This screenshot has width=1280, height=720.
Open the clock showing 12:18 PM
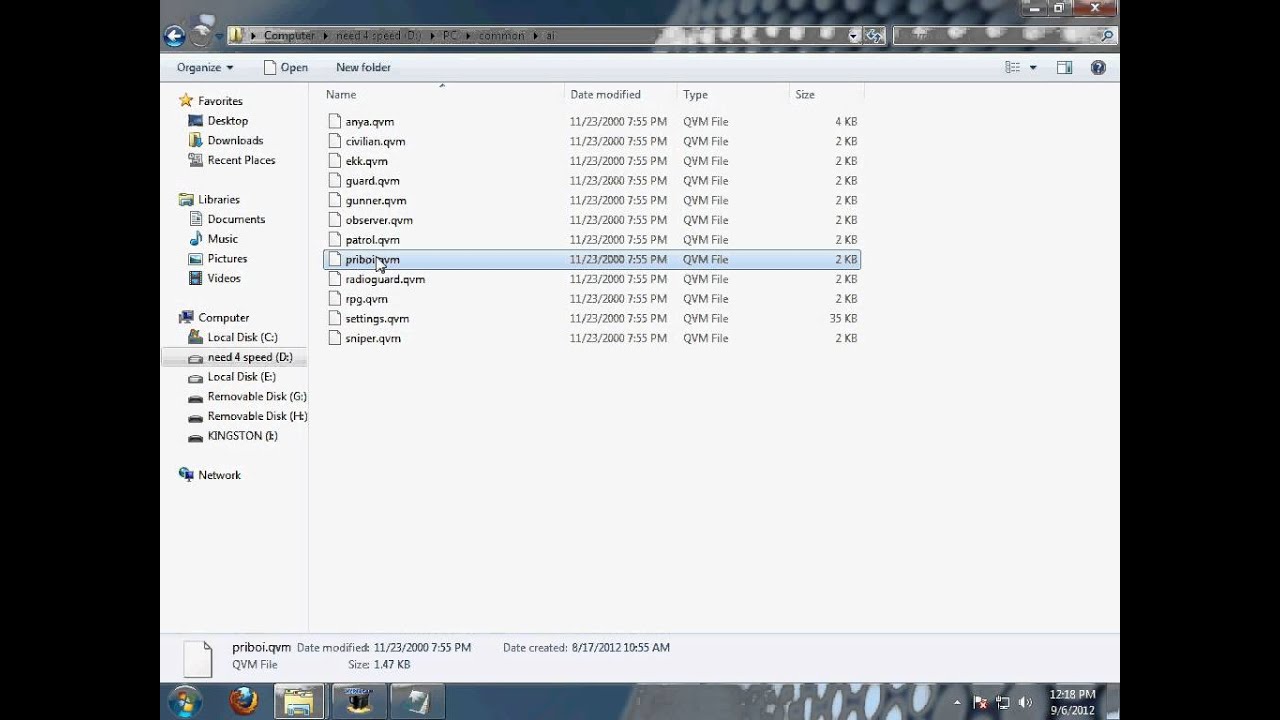tap(1072, 702)
